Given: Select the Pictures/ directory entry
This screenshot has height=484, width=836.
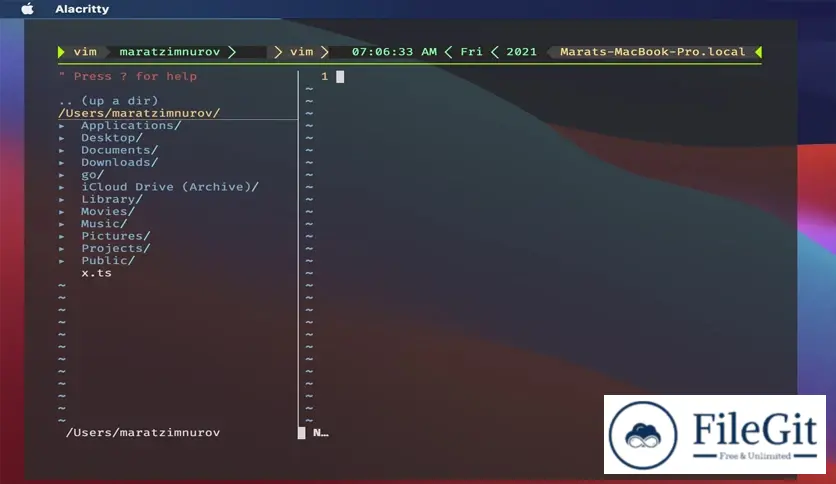Looking at the screenshot, I should pyautogui.click(x=116, y=236).
